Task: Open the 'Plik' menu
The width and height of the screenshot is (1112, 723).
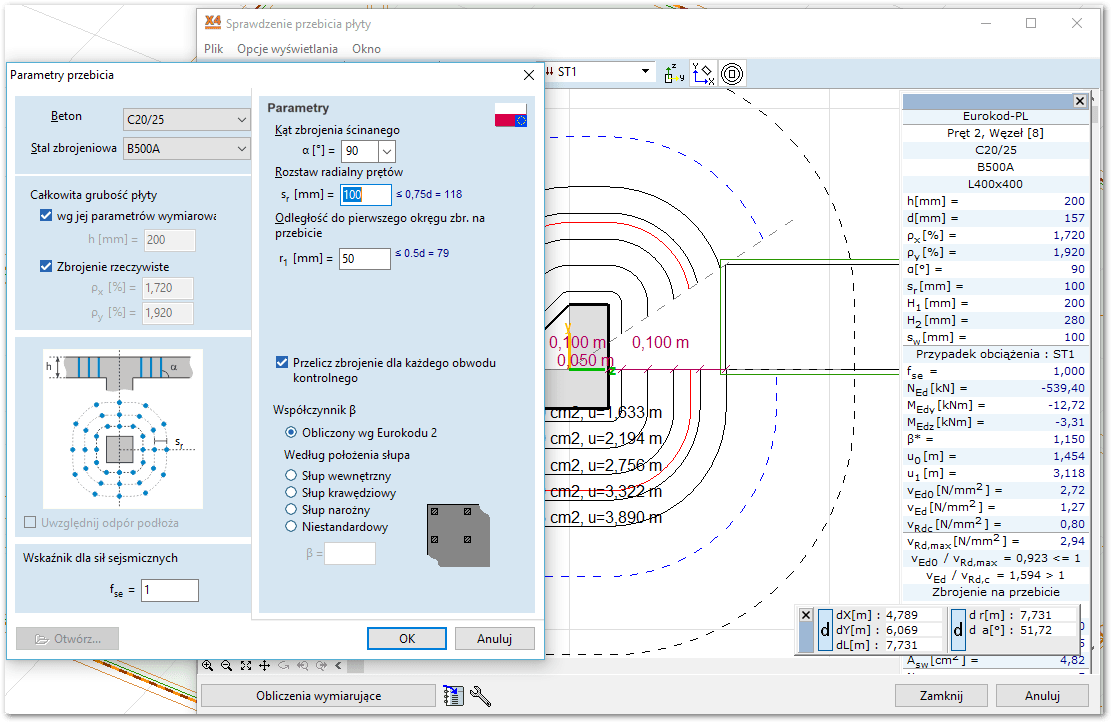Action: click(214, 49)
